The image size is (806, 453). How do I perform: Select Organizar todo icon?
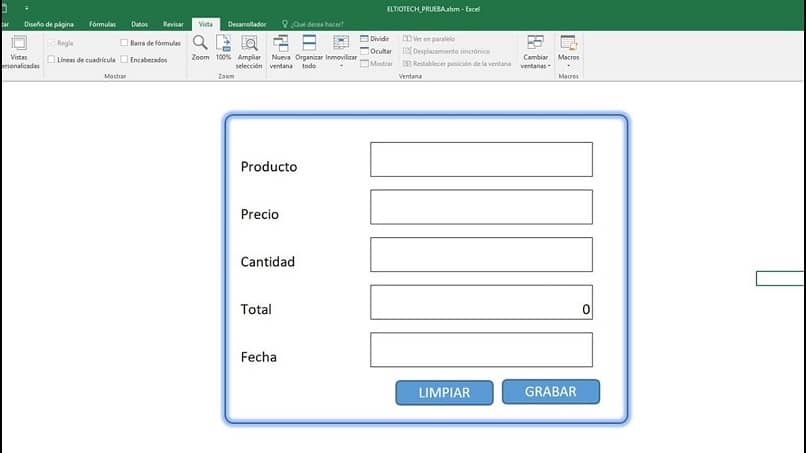tap(309, 52)
